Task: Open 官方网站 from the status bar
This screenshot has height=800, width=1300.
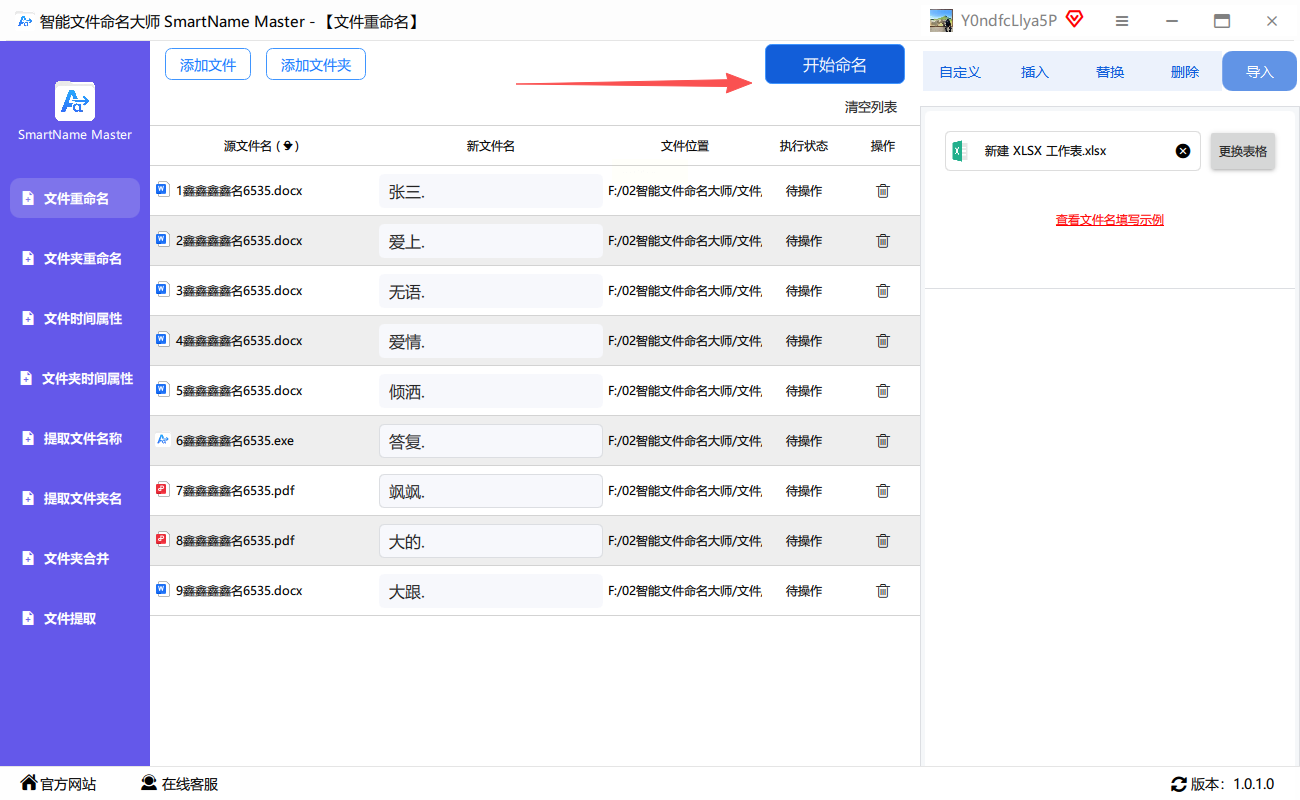Action: [58, 784]
